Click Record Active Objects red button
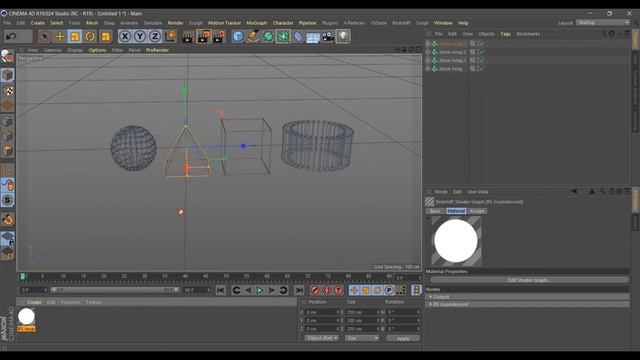This screenshot has width=640, height=360. tap(315, 290)
